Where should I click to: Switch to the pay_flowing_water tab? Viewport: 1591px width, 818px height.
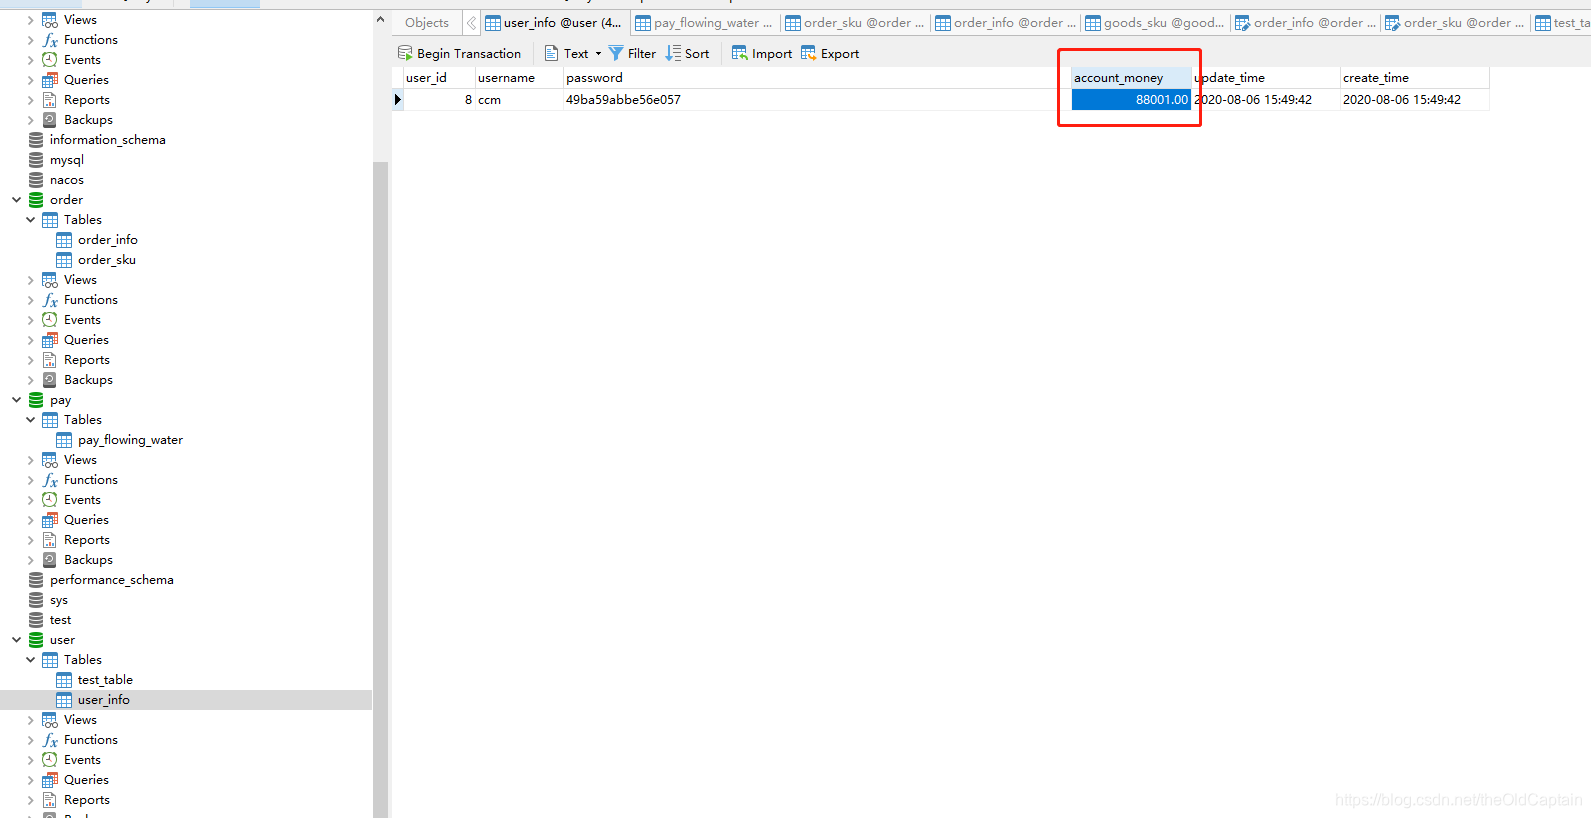(x=705, y=23)
